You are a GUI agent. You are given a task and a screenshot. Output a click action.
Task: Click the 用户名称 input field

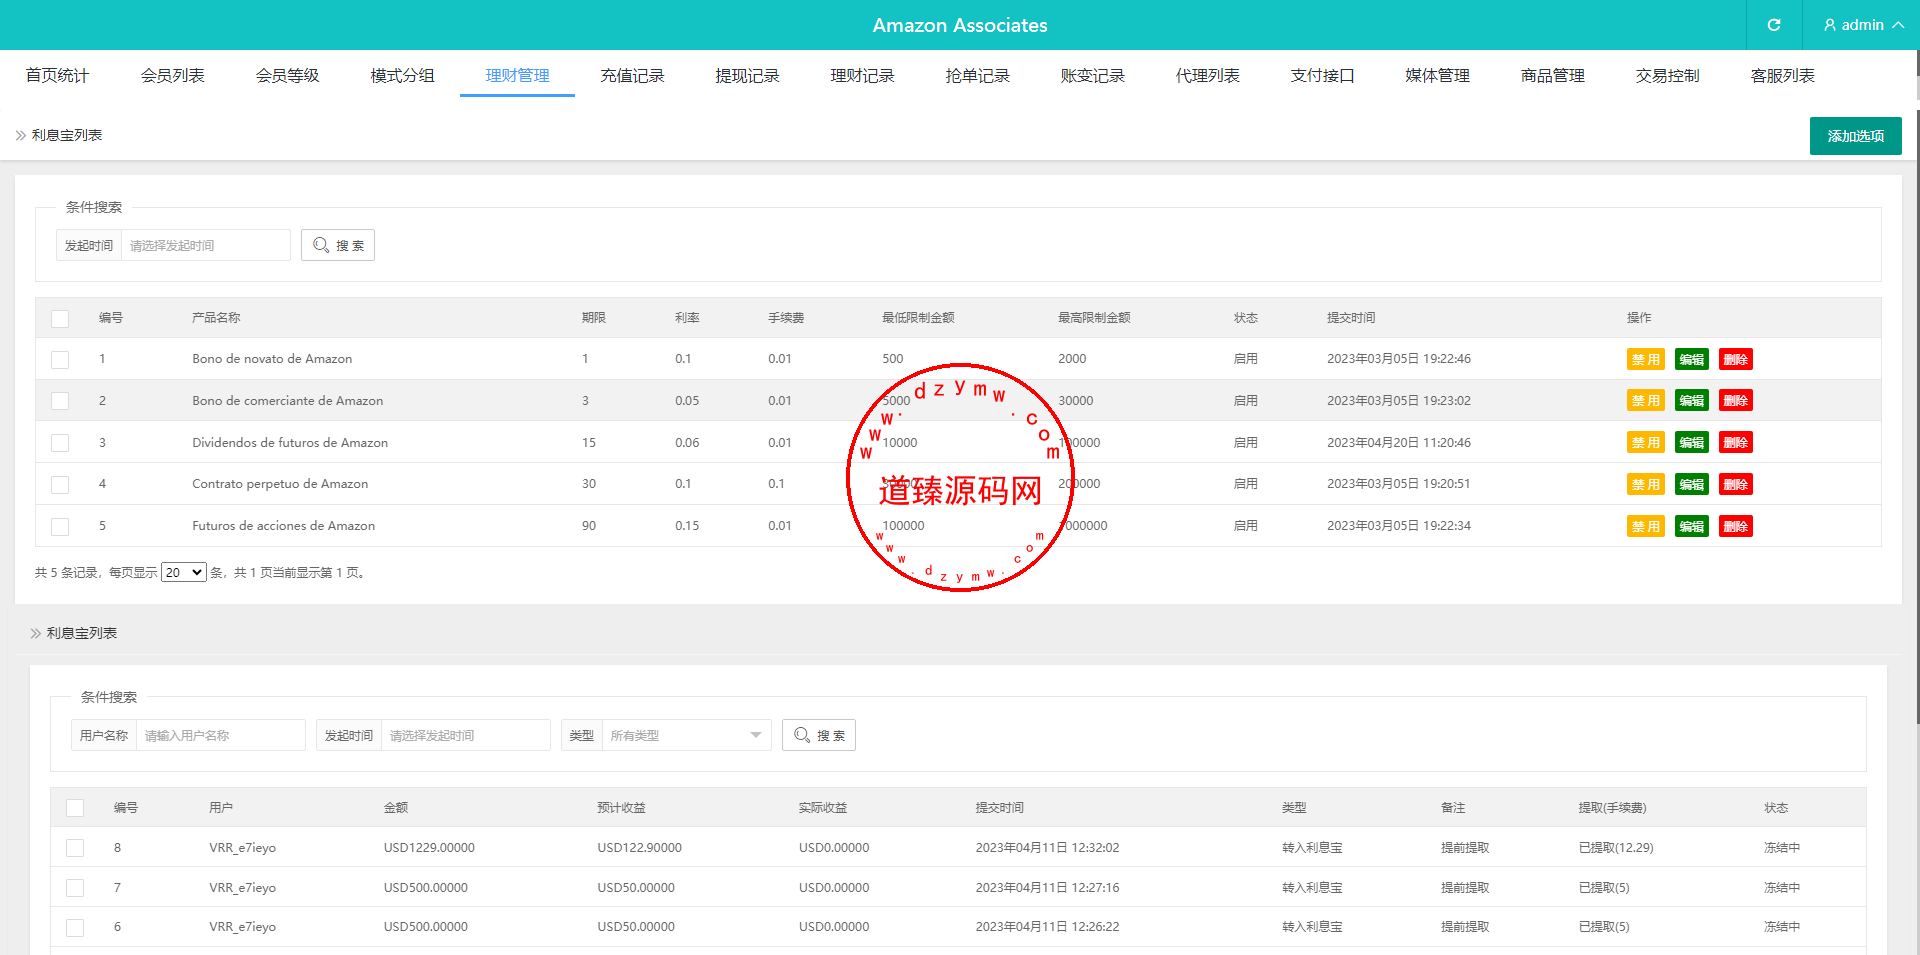click(x=220, y=735)
